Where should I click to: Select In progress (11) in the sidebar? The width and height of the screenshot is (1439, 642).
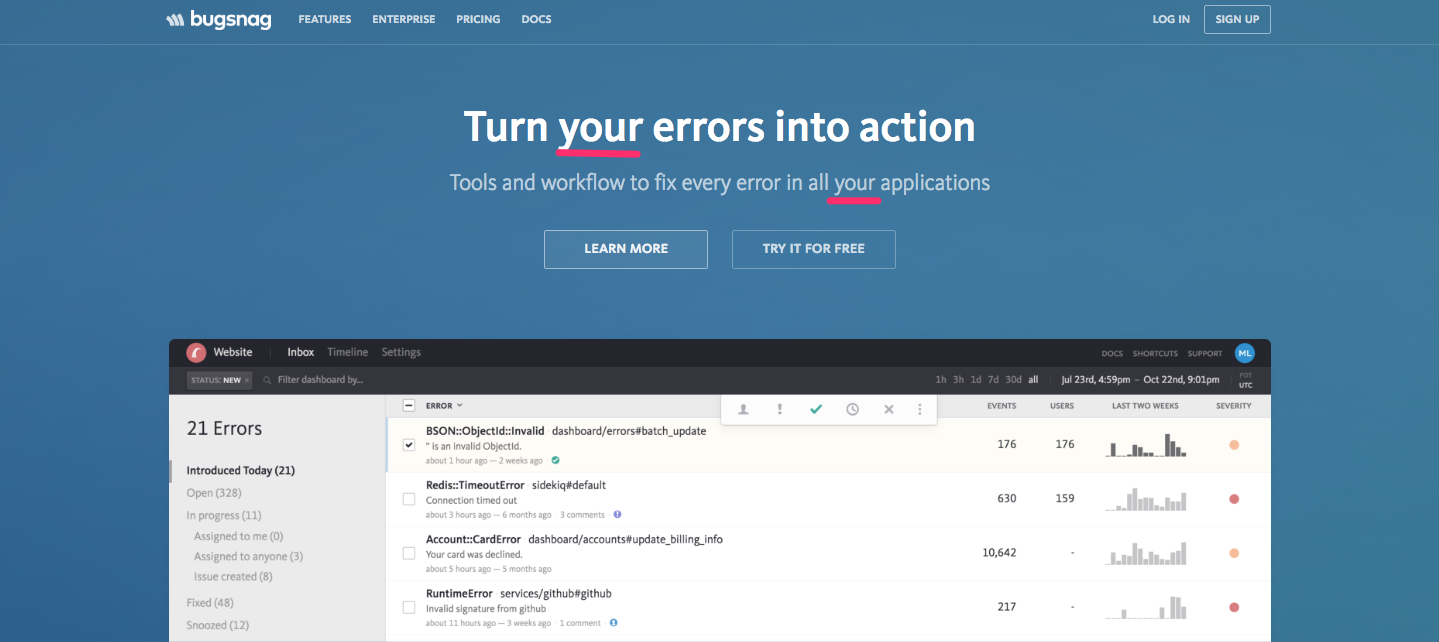pos(224,515)
